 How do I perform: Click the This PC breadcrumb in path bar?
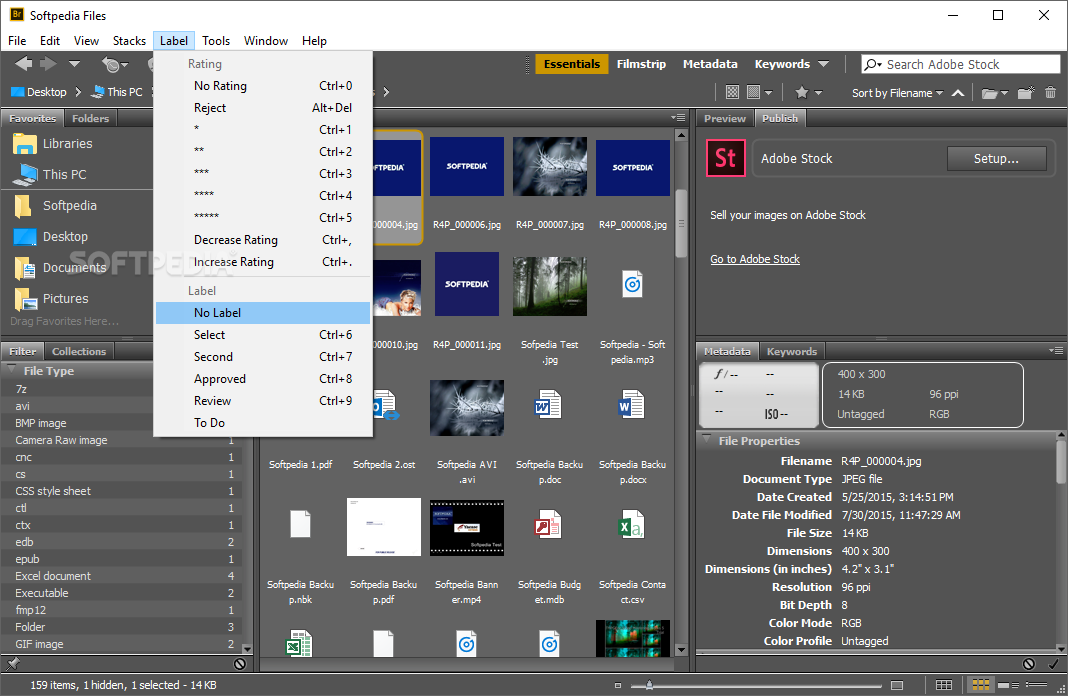click(x=118, y=92)
